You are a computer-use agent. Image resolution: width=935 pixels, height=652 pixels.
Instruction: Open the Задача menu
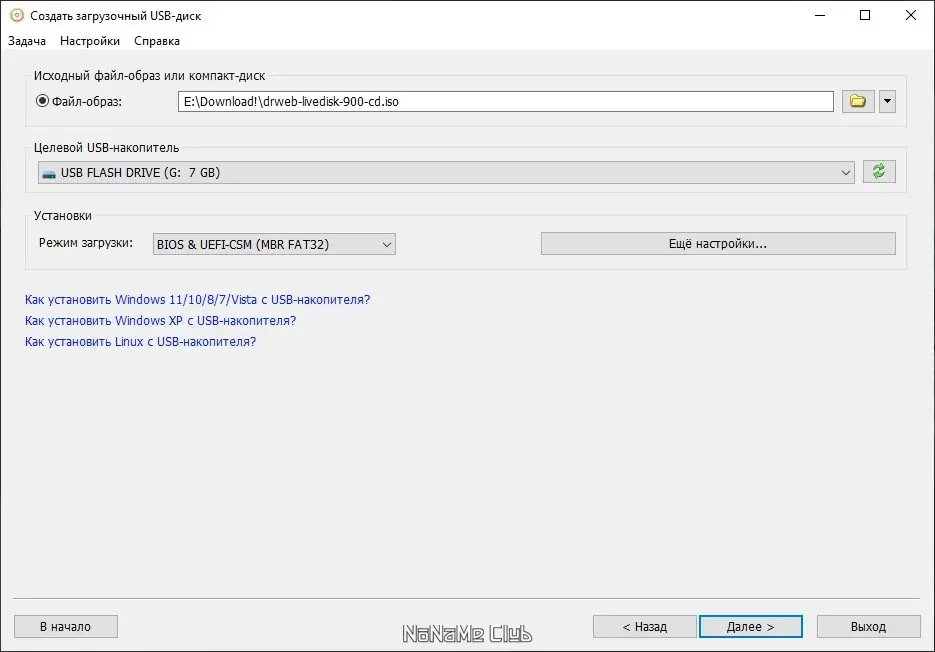27,41
